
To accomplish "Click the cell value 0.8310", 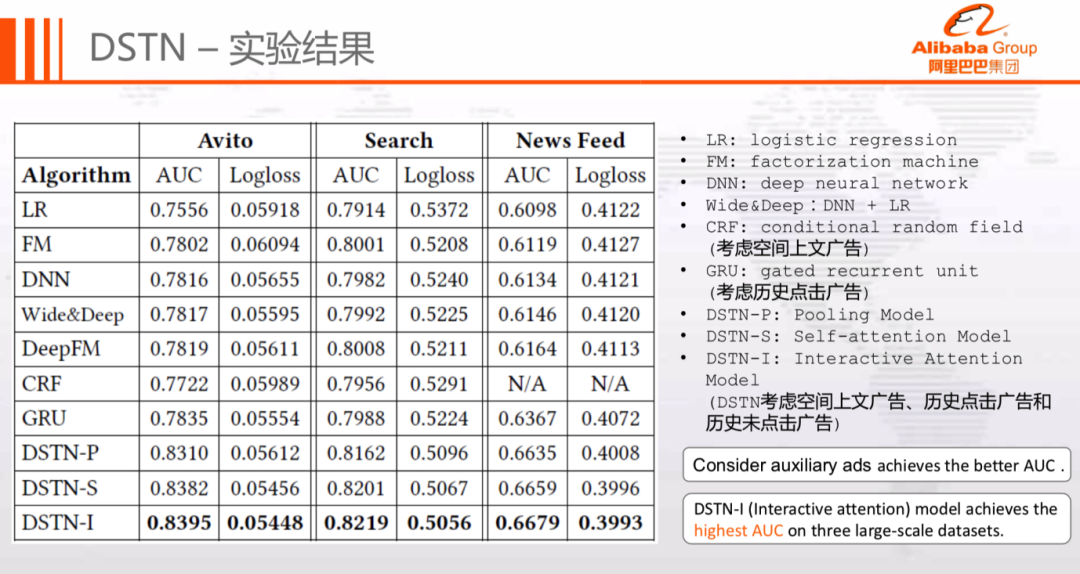I will pos(179,453).
